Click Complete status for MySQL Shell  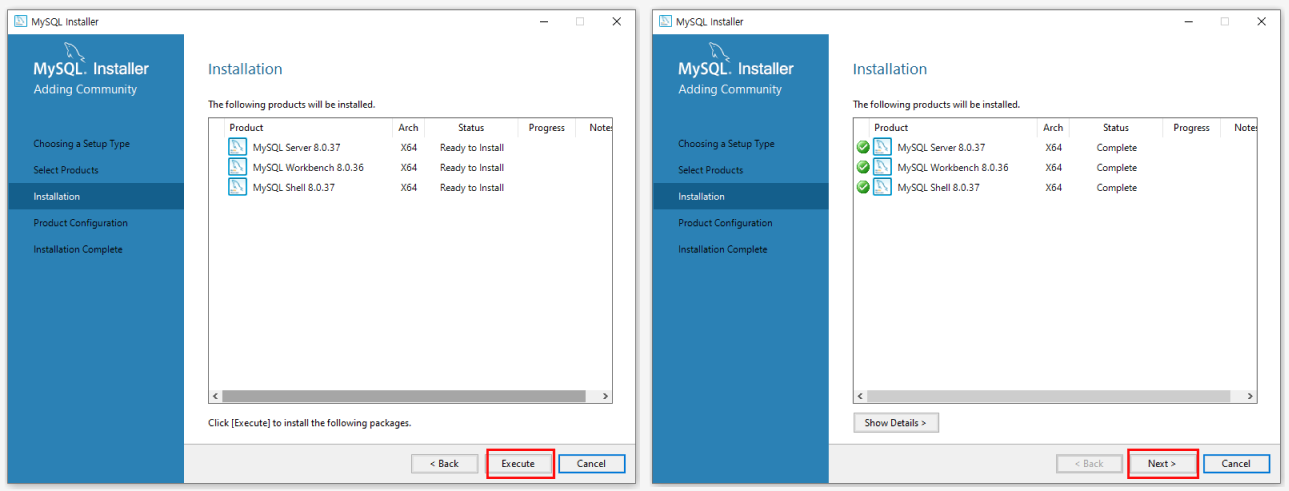1116,188
